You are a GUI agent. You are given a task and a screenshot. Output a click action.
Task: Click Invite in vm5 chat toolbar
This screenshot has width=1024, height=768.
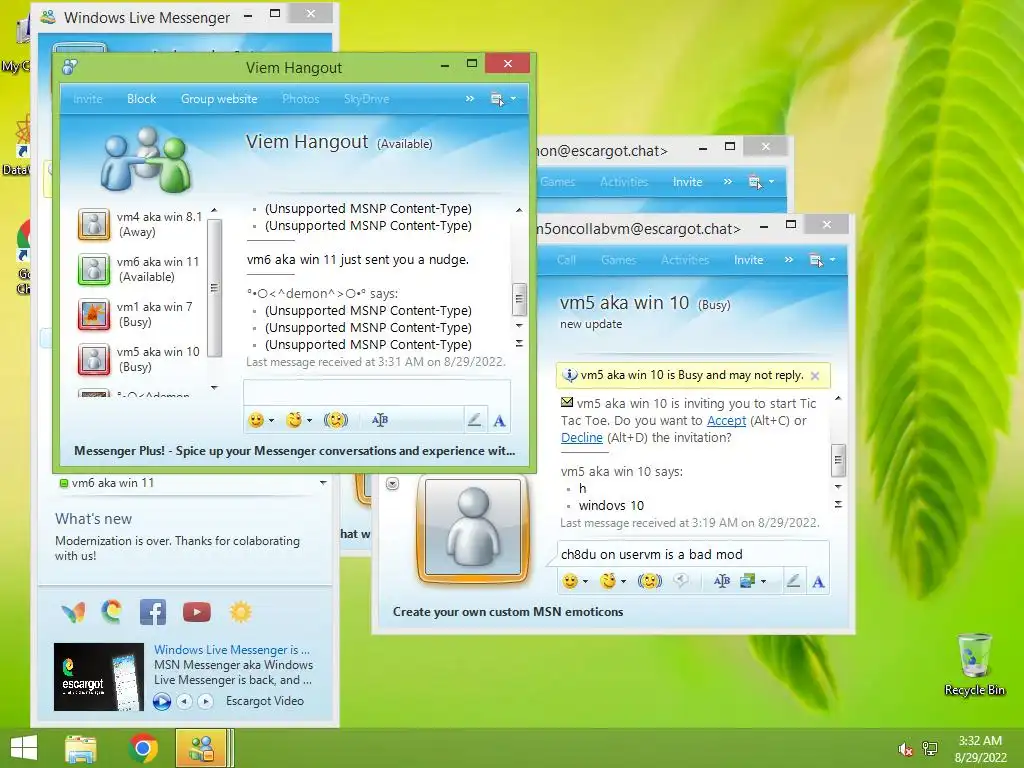click(x=748, y=260)
